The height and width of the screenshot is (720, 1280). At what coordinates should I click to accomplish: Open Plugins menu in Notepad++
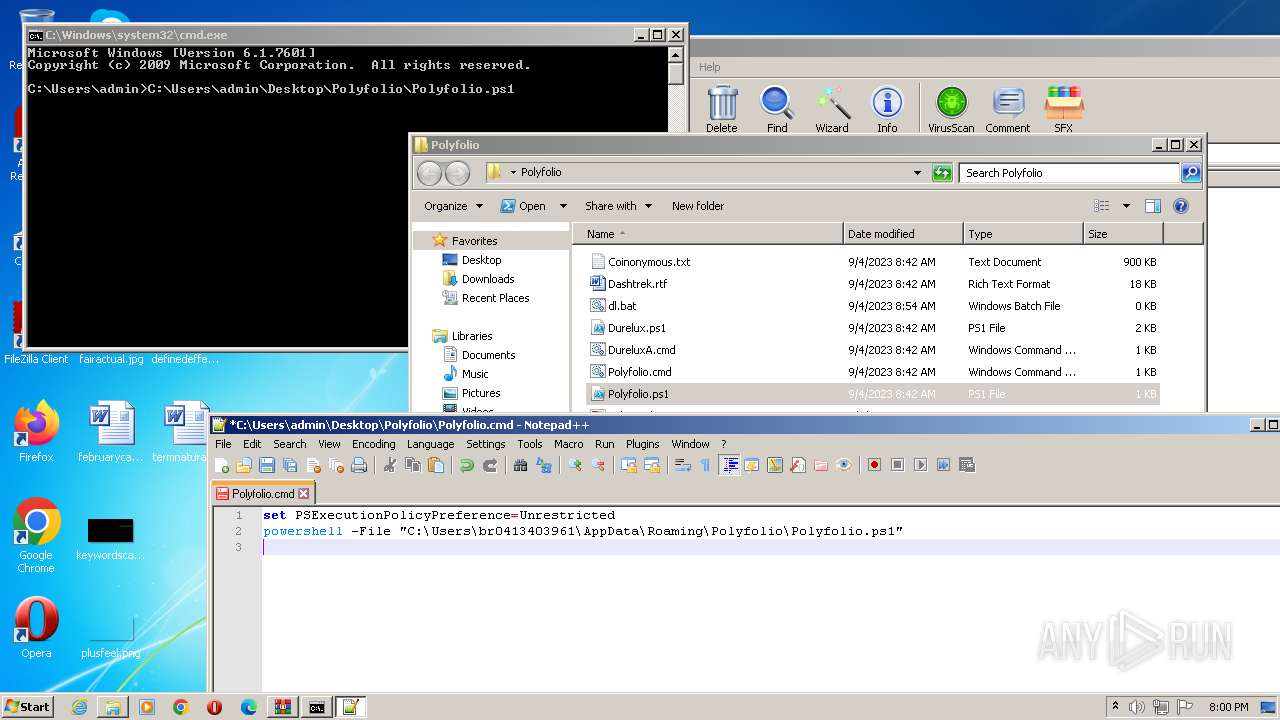coord(643,444)
